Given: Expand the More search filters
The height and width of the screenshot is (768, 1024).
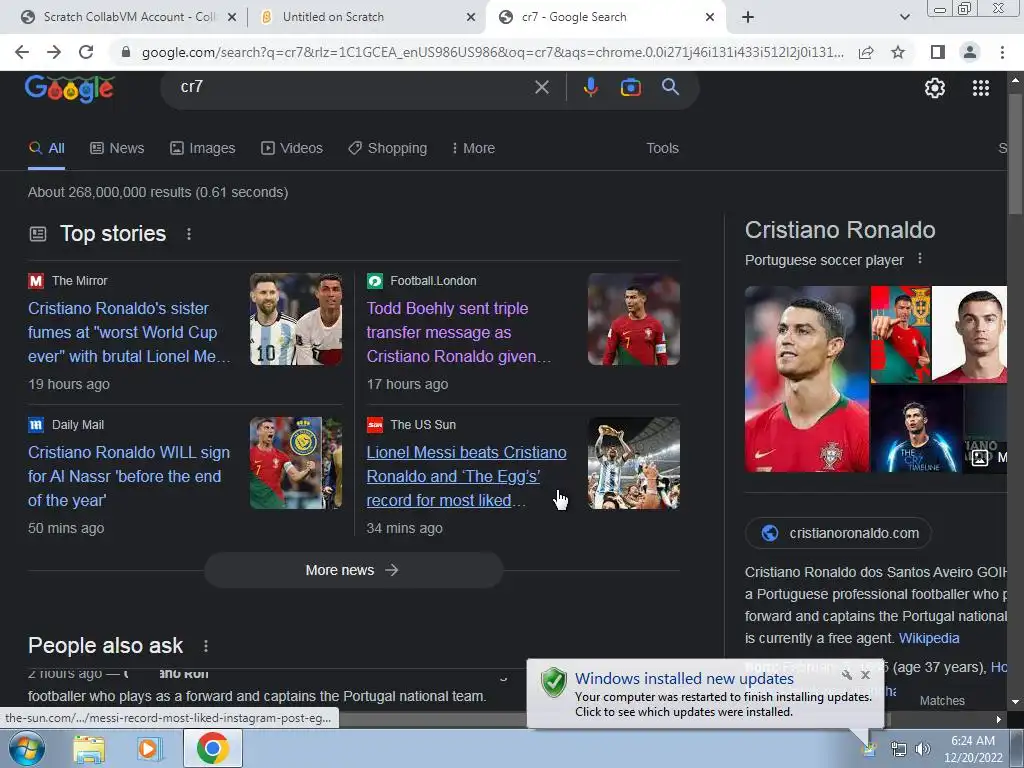Looking at the screenshot, I should pyautogui.click(x=473, y=148).
